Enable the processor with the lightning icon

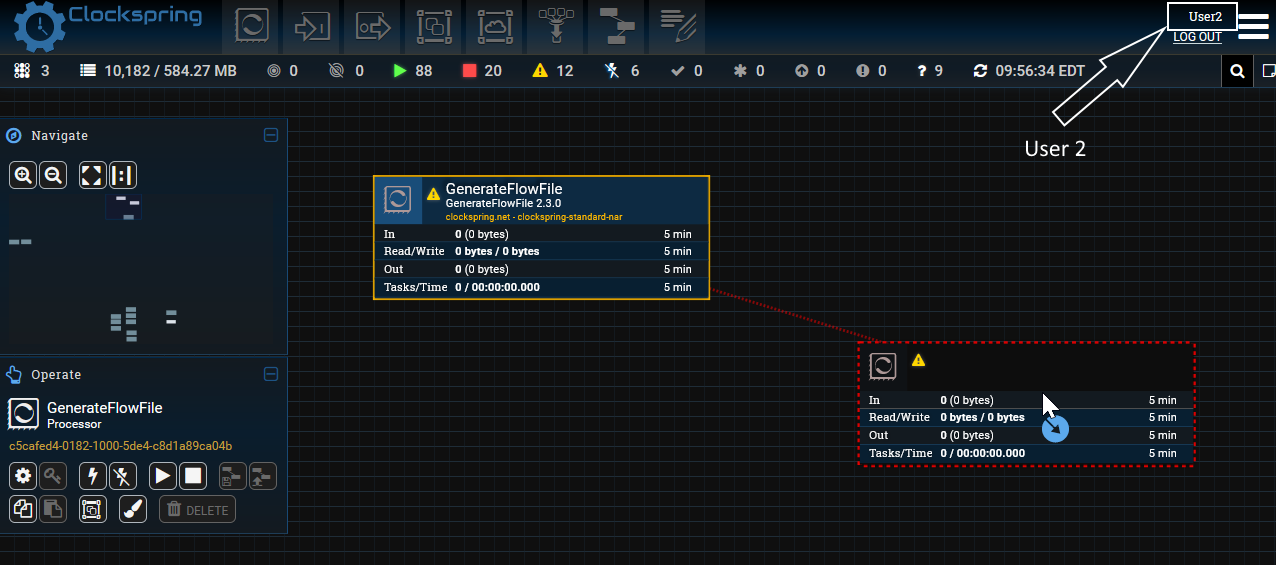[93, 476]
